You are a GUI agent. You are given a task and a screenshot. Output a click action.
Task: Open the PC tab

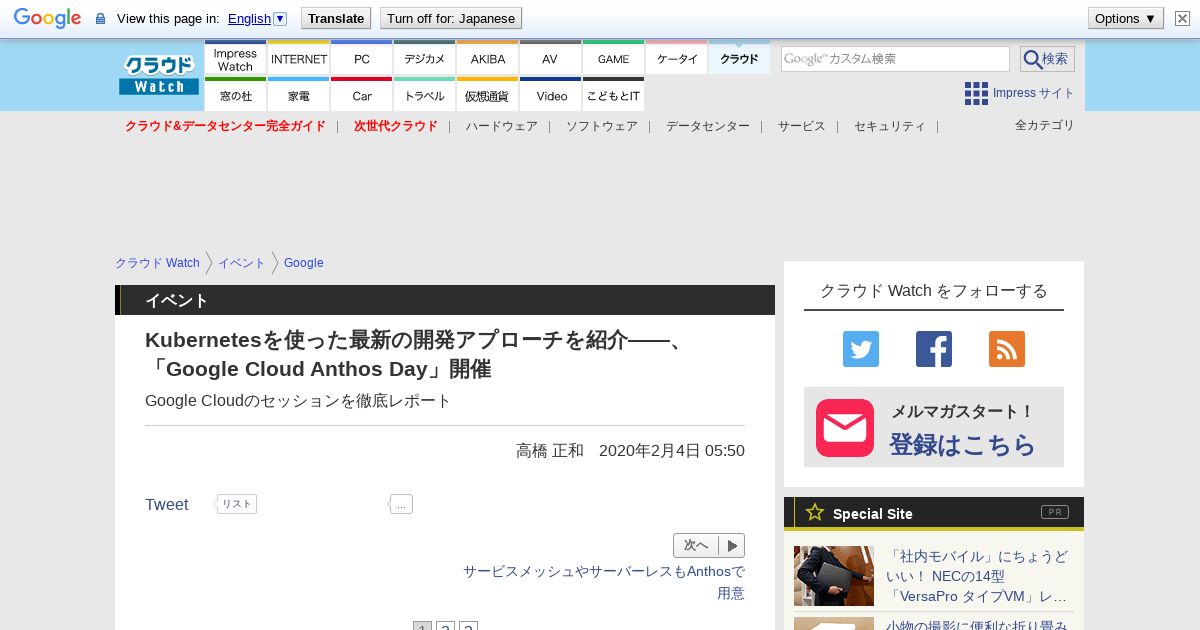pos(362,59)
